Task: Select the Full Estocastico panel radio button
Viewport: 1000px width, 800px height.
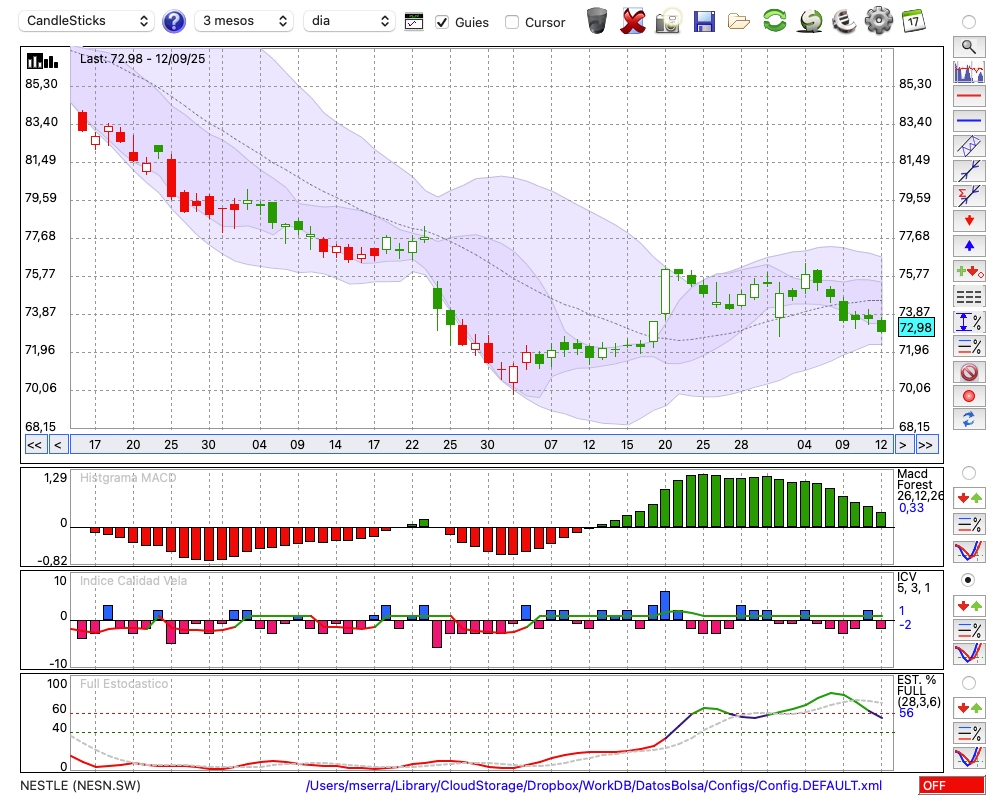Action: (x=969, y=683)
